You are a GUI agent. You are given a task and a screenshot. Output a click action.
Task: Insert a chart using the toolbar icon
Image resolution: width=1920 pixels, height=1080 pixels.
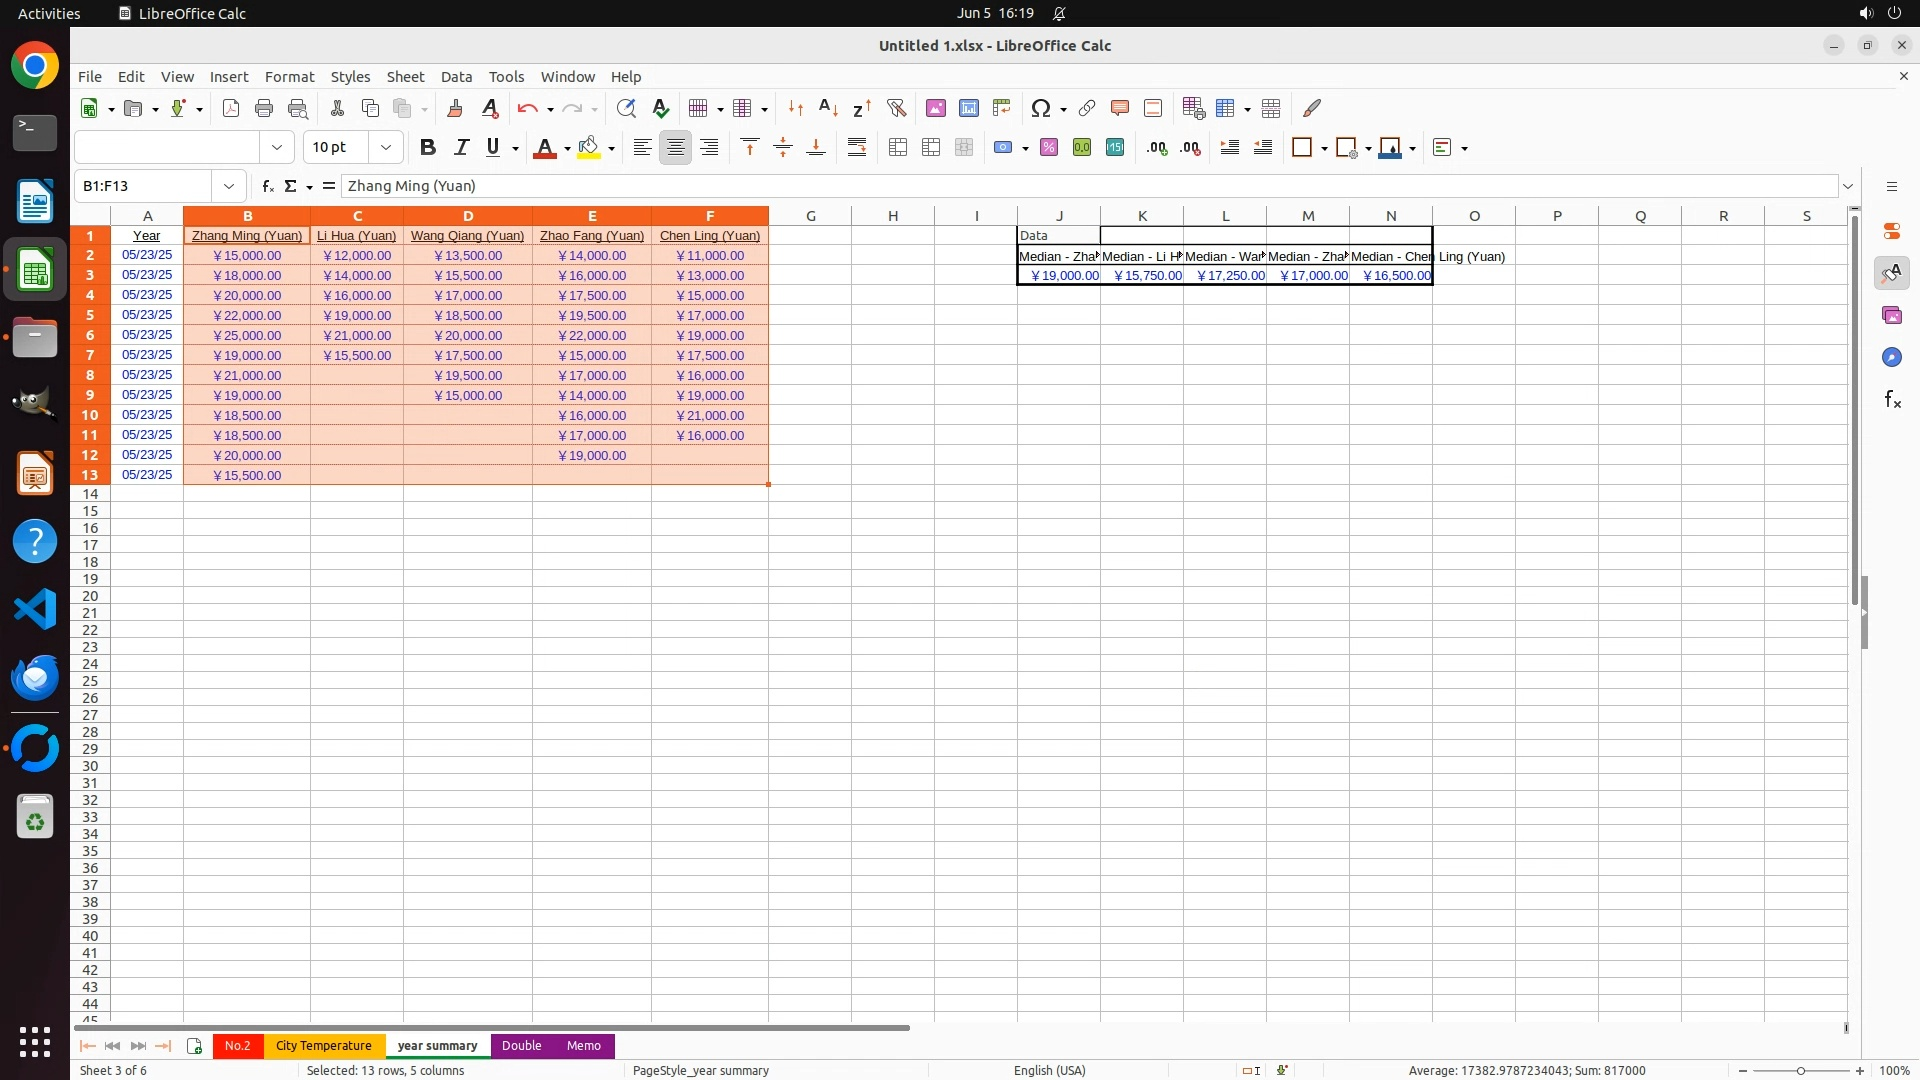pyautogui.click(x=968, y=108)
